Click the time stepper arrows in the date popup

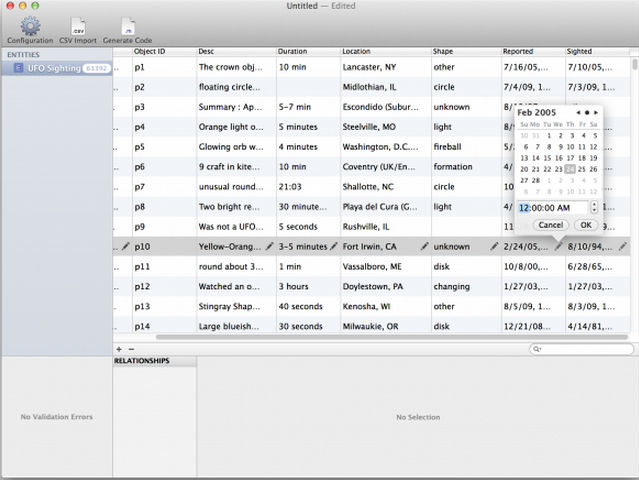tap(594, 207)
